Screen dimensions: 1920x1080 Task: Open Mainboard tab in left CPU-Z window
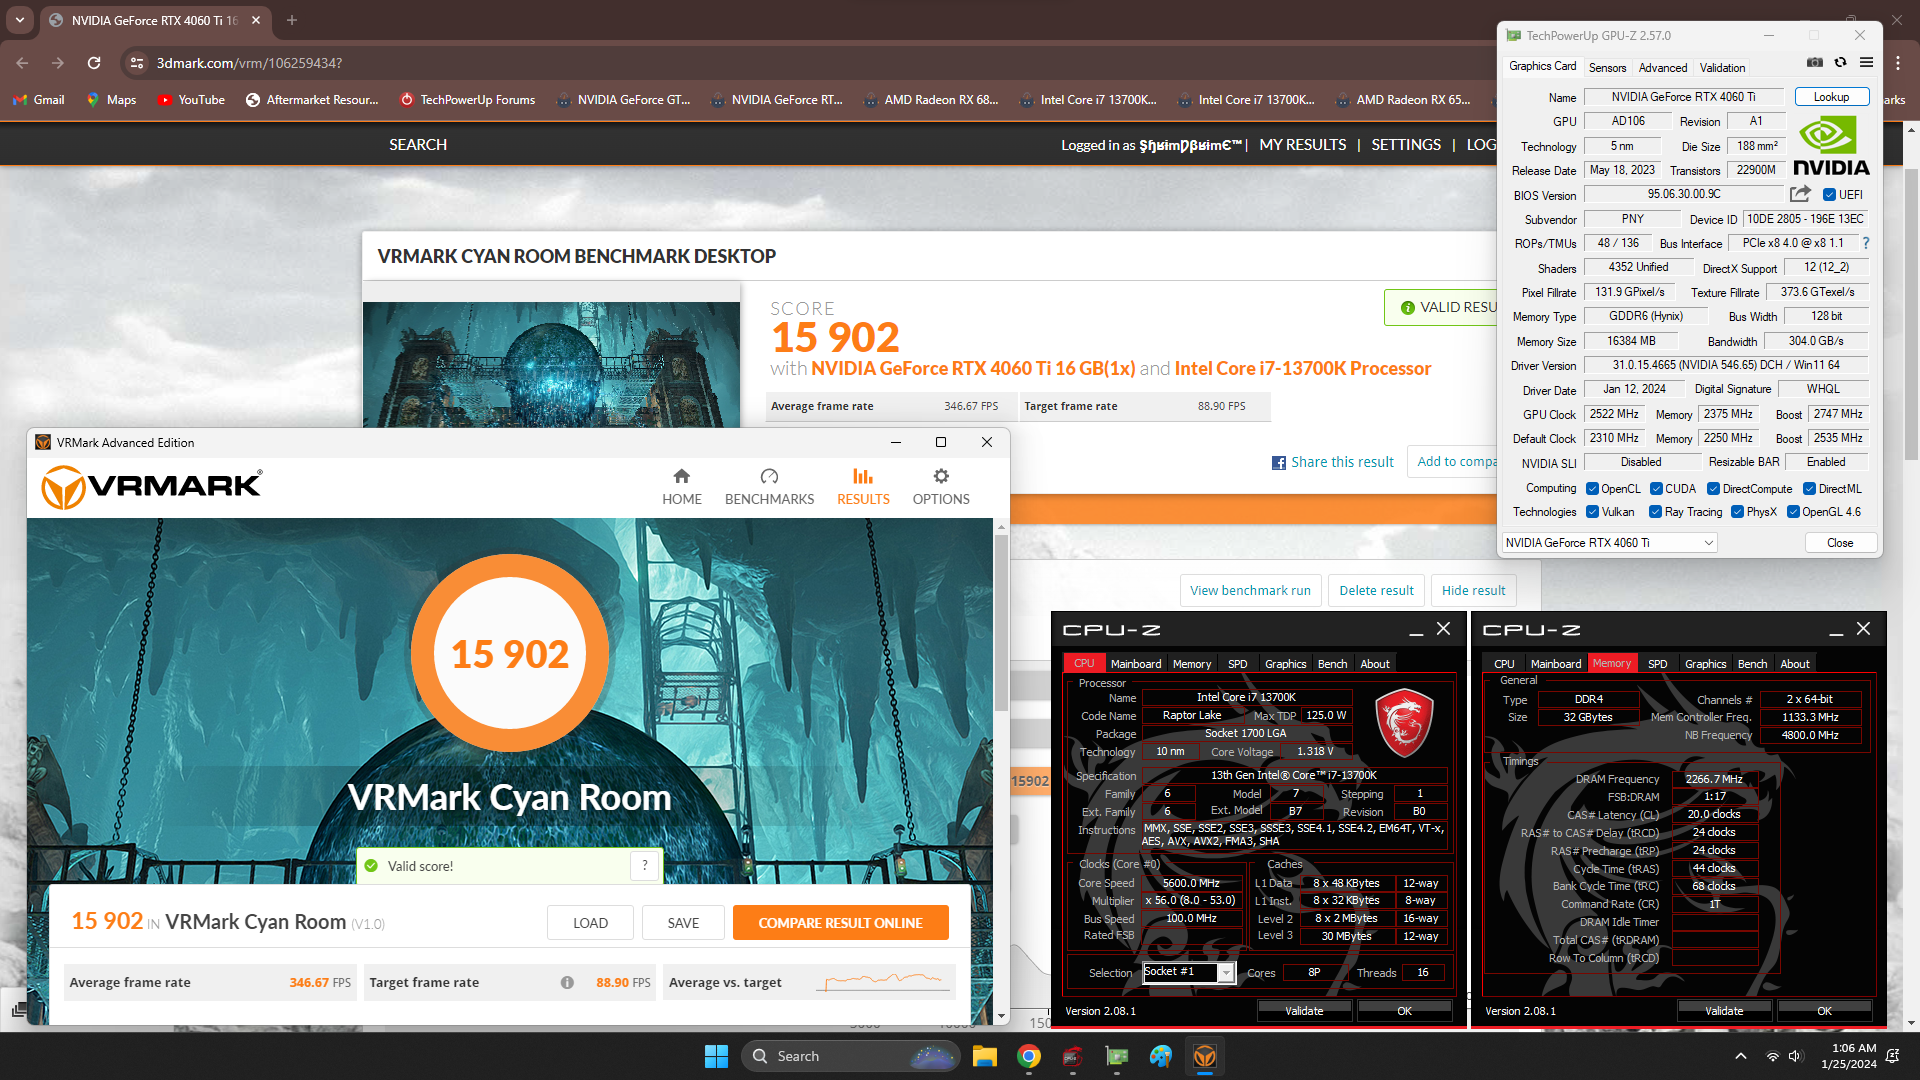[x=1136, y=664]
